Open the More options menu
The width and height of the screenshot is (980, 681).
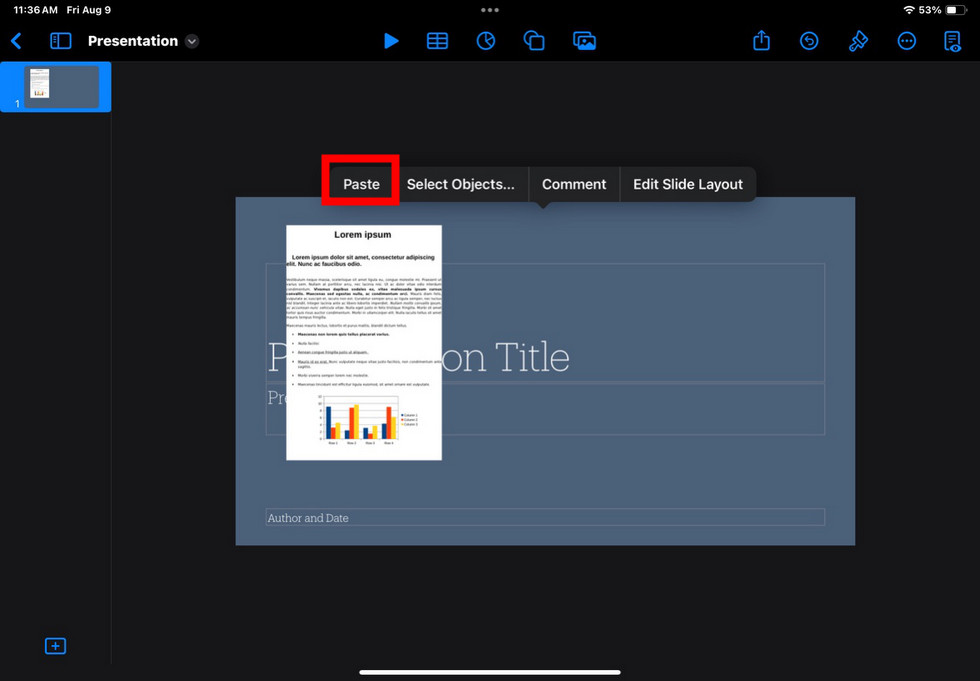point(906,41)
